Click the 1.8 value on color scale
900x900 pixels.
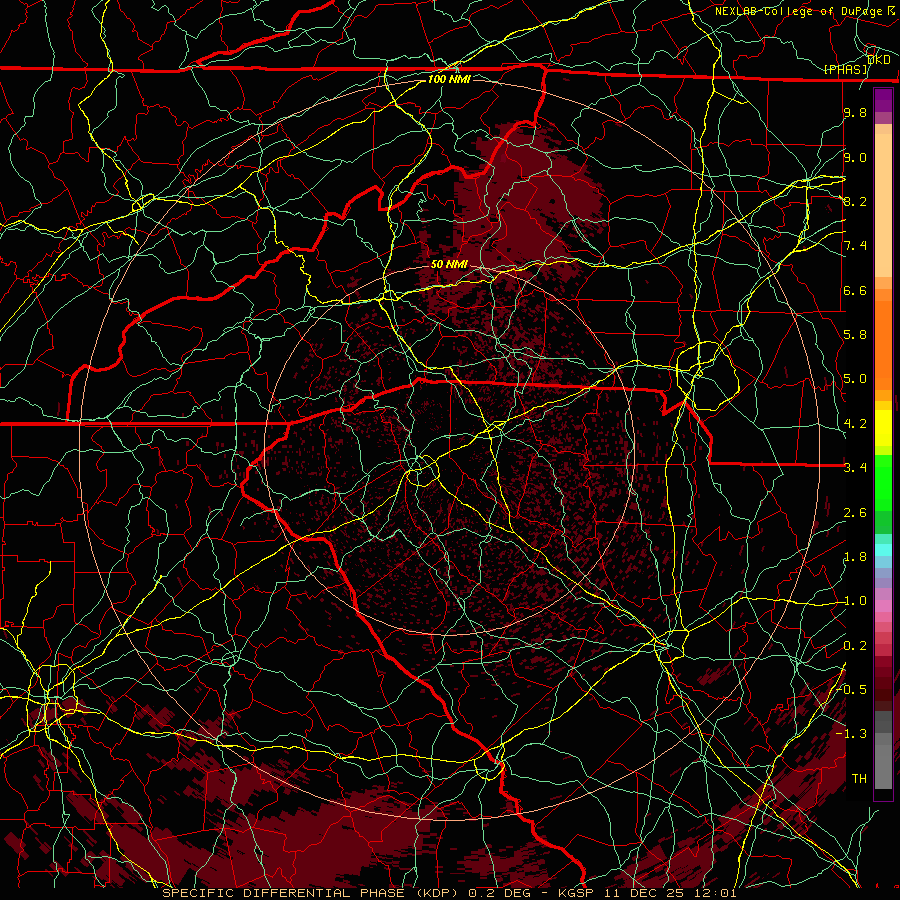tap(855, 557)
